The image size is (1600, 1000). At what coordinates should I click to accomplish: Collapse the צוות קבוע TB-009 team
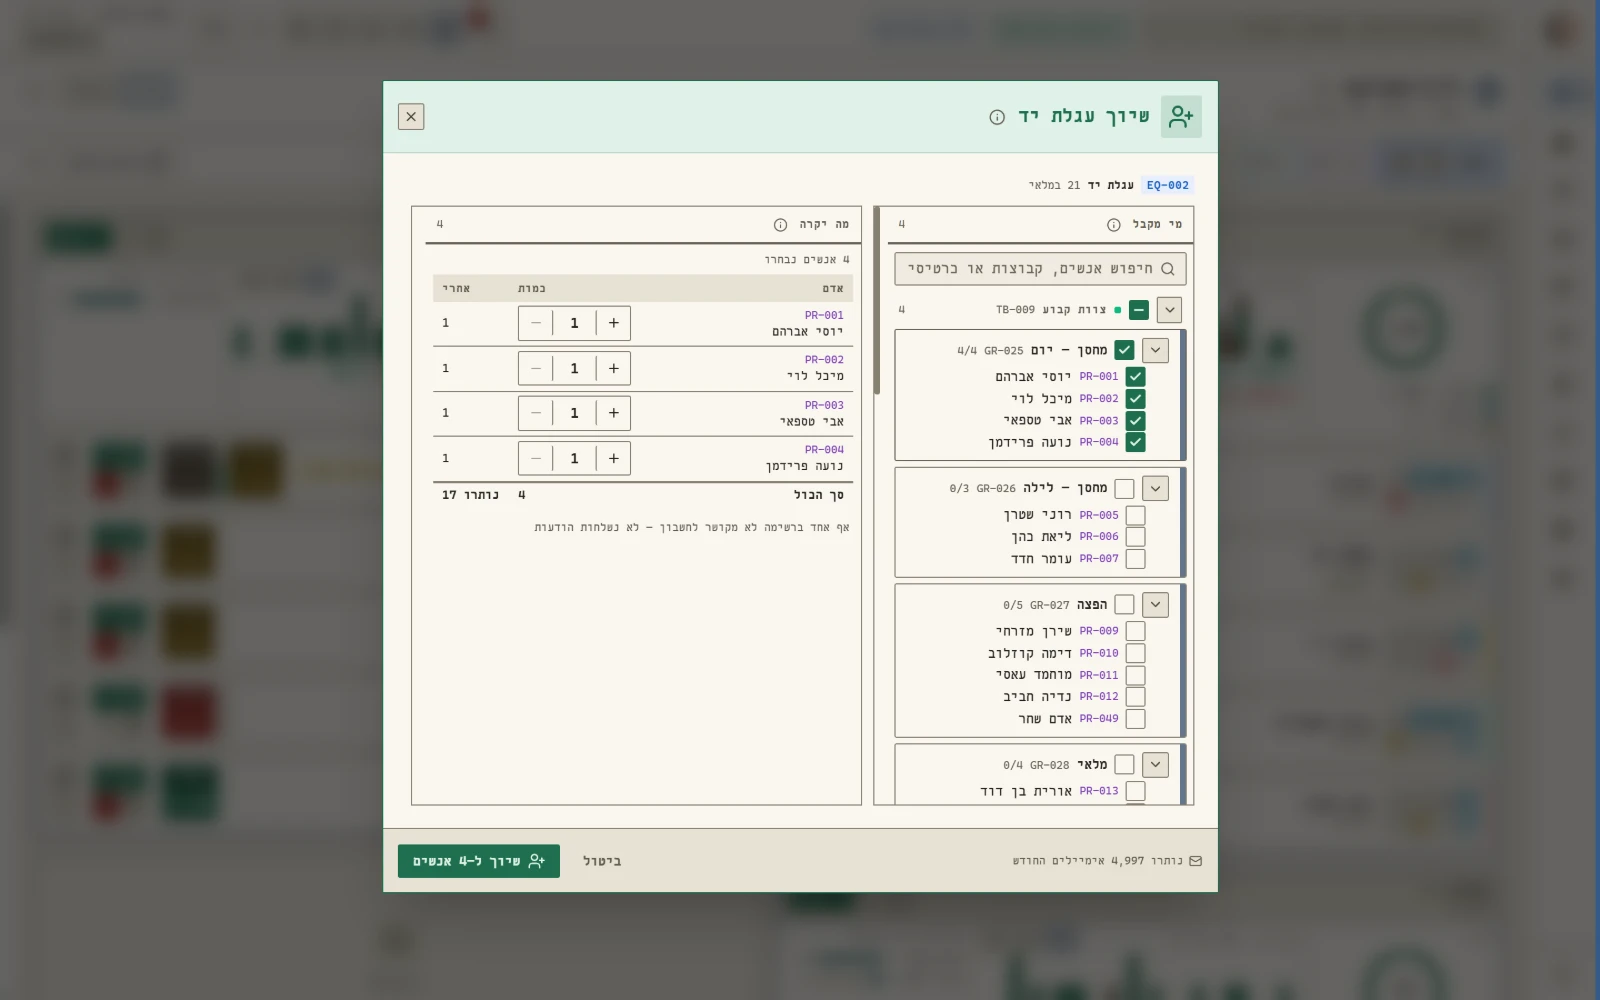coord(1169,310)
